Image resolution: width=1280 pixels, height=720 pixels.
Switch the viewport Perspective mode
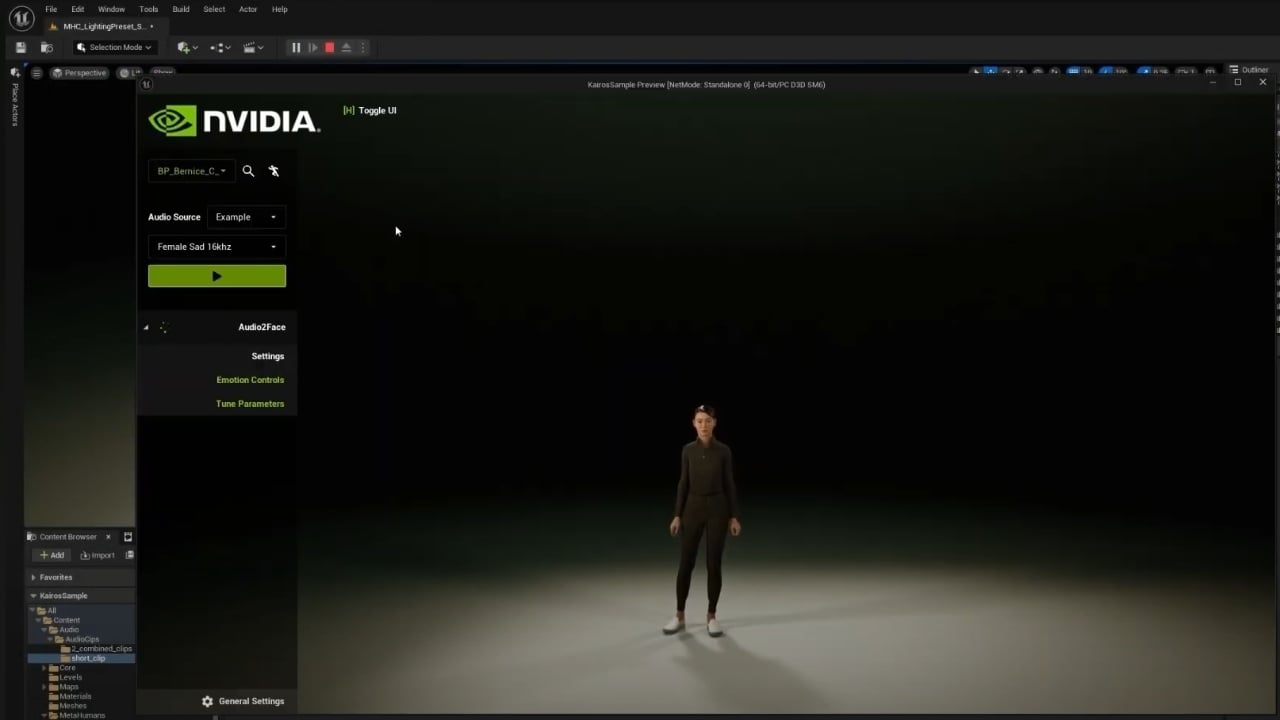coord(79,73)
